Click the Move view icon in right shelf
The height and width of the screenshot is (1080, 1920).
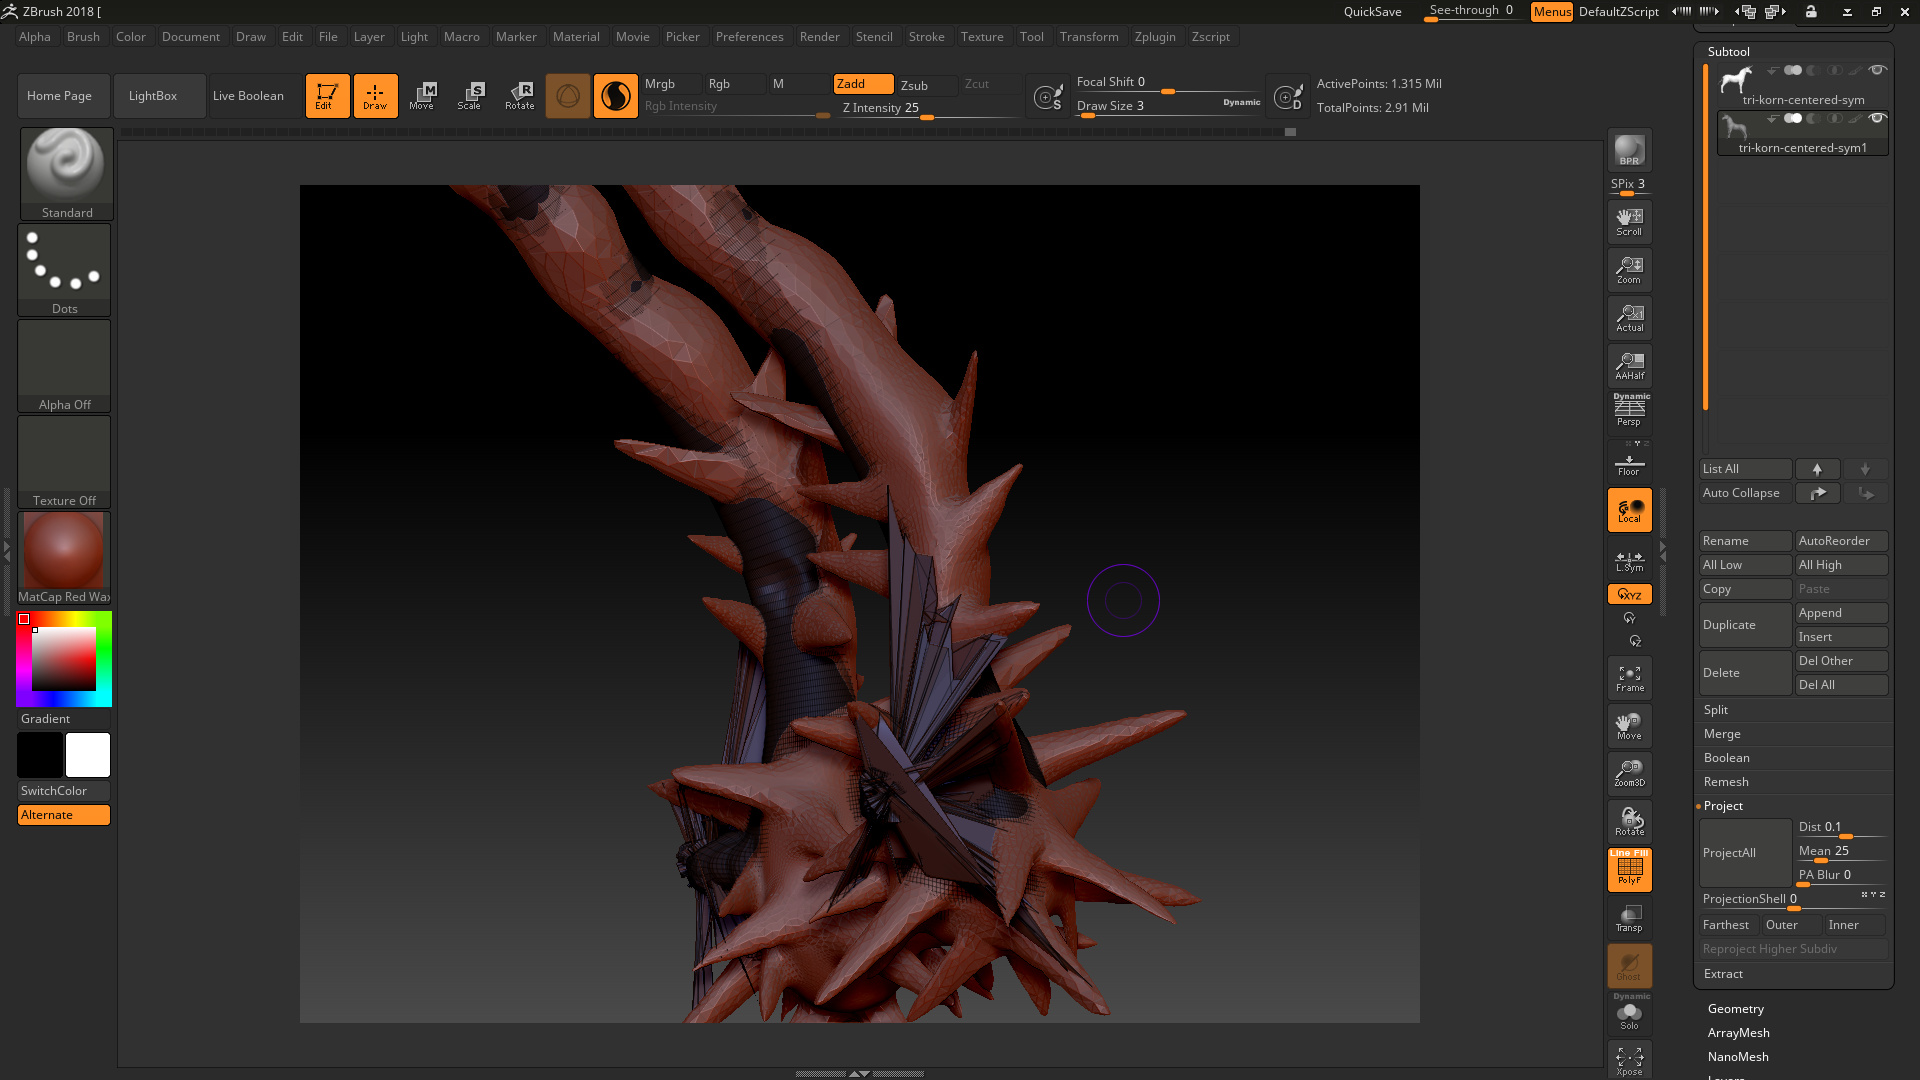[x=1629, y=726]
